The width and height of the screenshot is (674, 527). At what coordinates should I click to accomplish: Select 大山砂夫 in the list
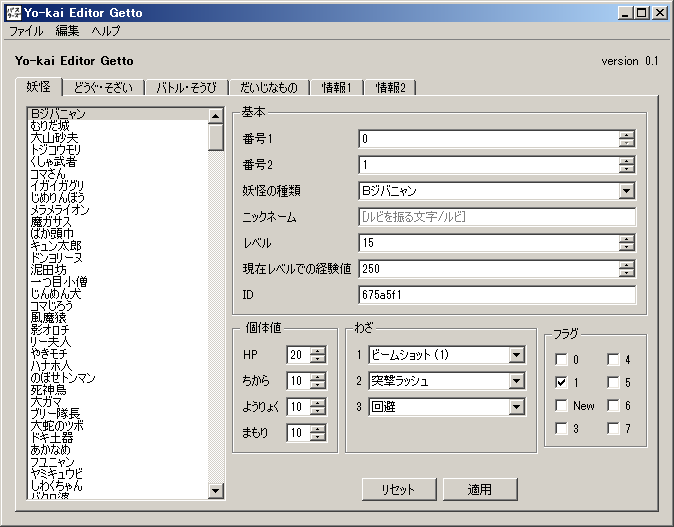pos(118,138)
